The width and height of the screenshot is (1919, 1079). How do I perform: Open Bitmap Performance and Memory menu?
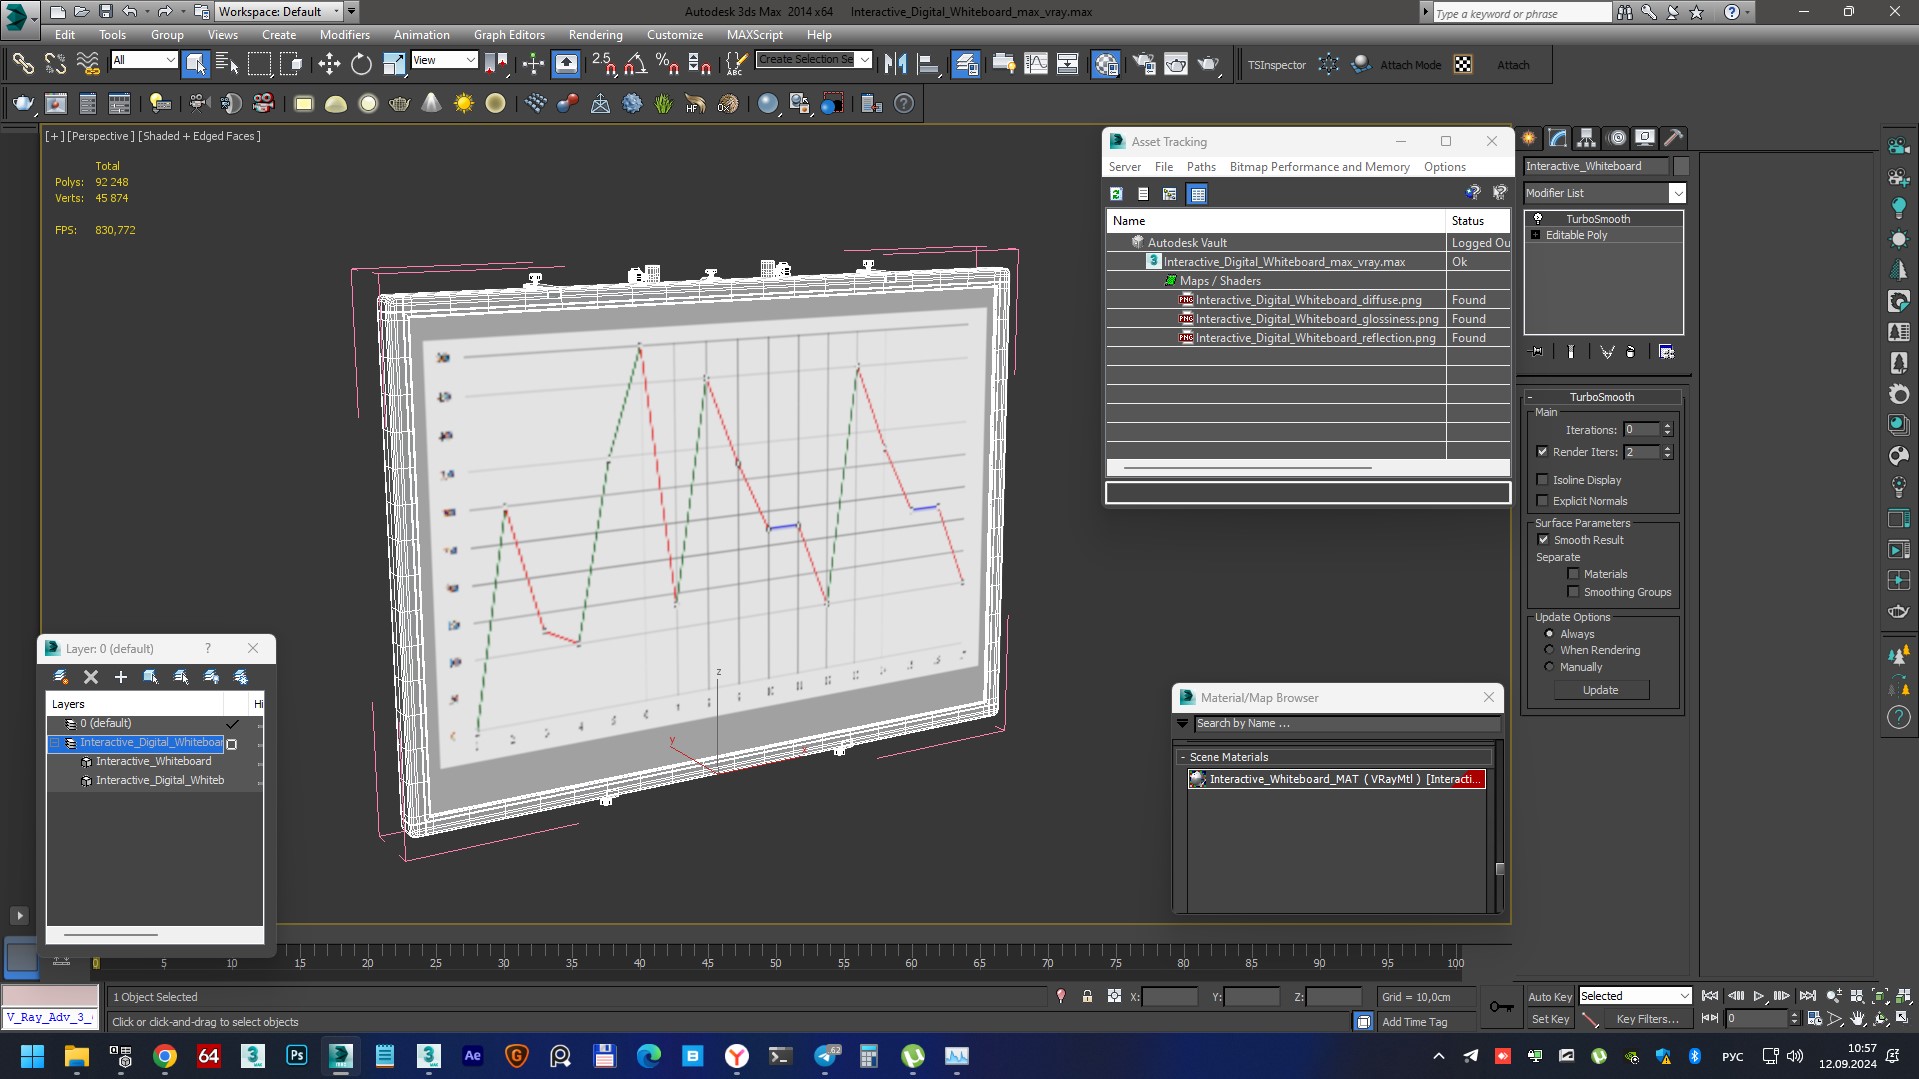click(x=1320, y=167)
